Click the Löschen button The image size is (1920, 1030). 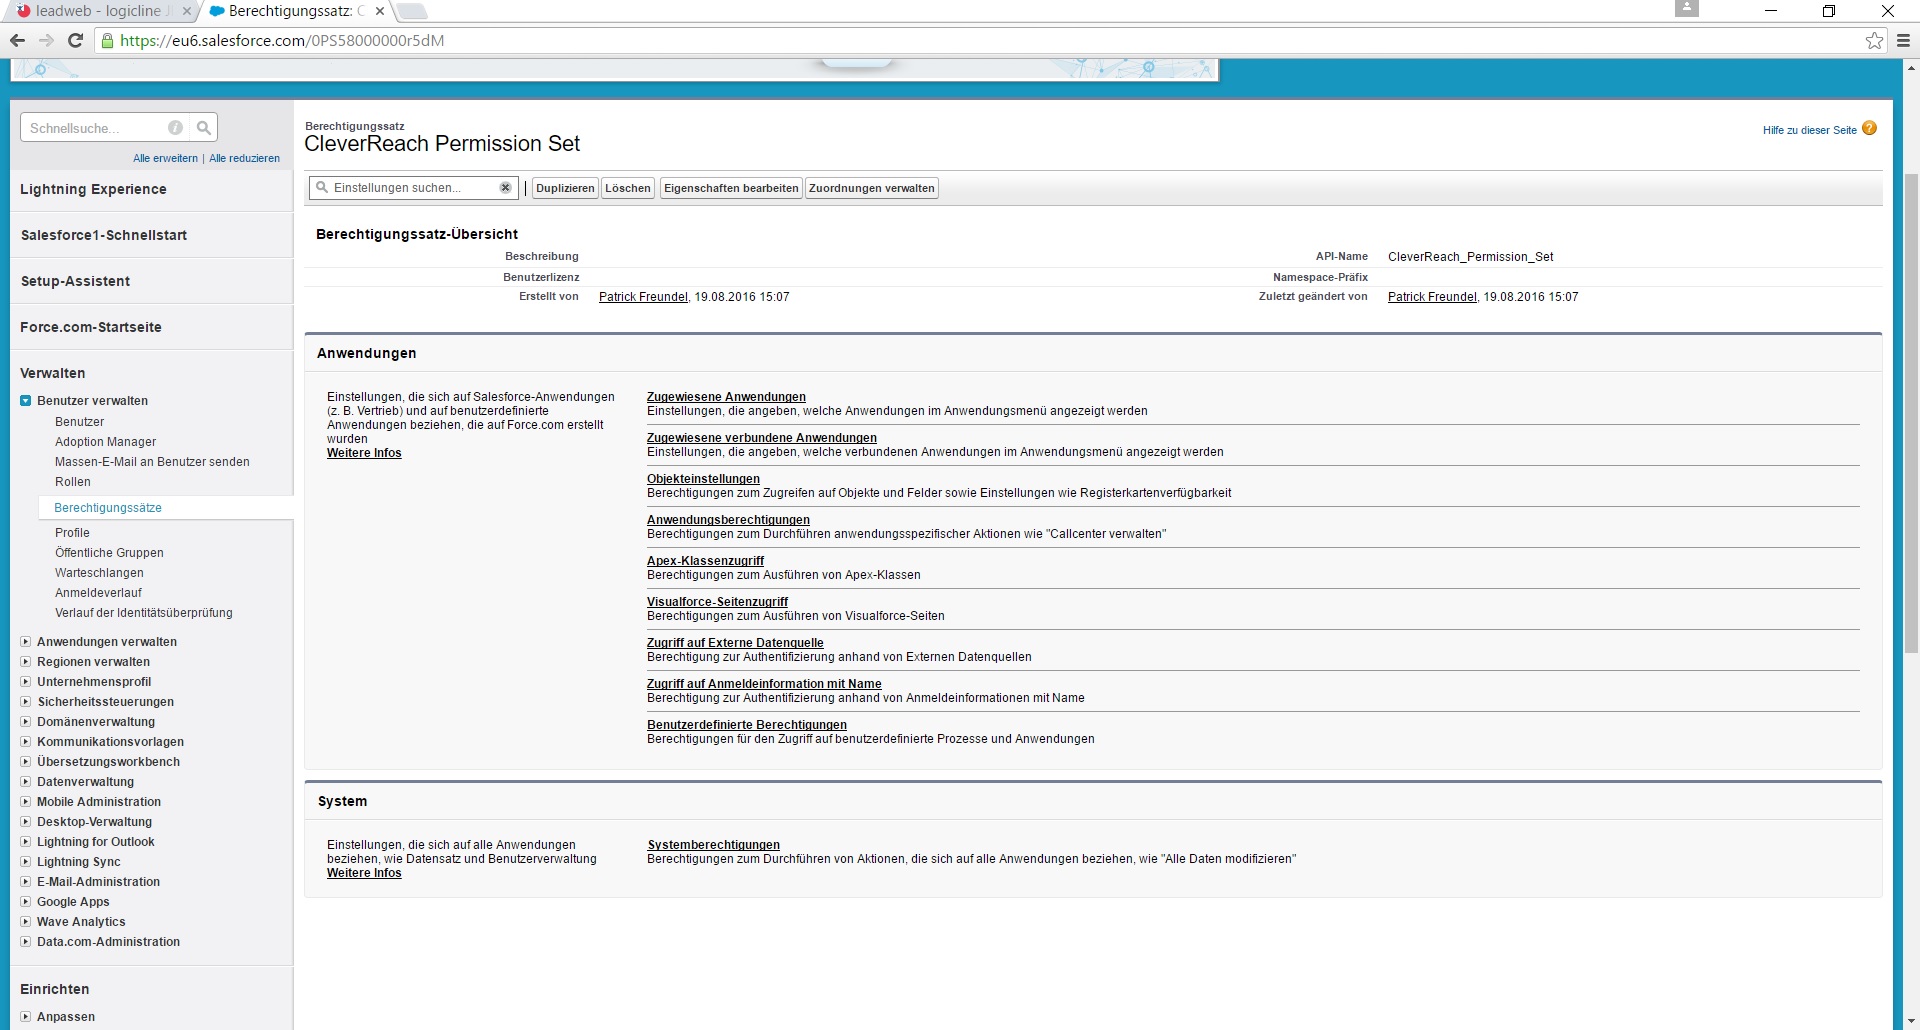point(628,188)
